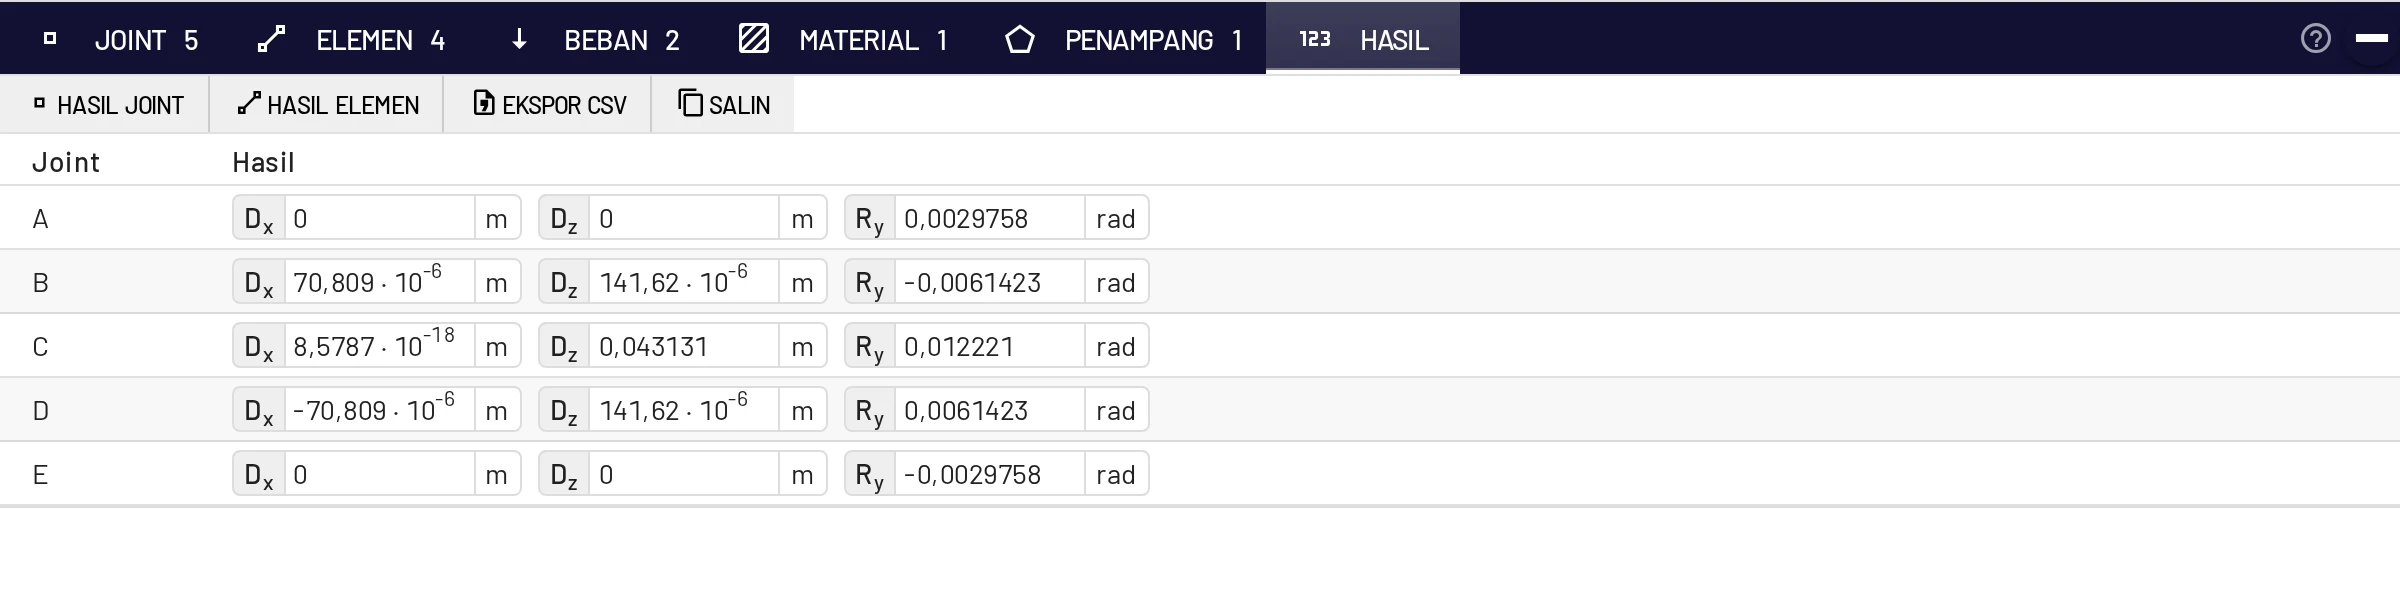Click the Hasil column header
This screenshot has height=600, width=2400.
coord(263,162)
